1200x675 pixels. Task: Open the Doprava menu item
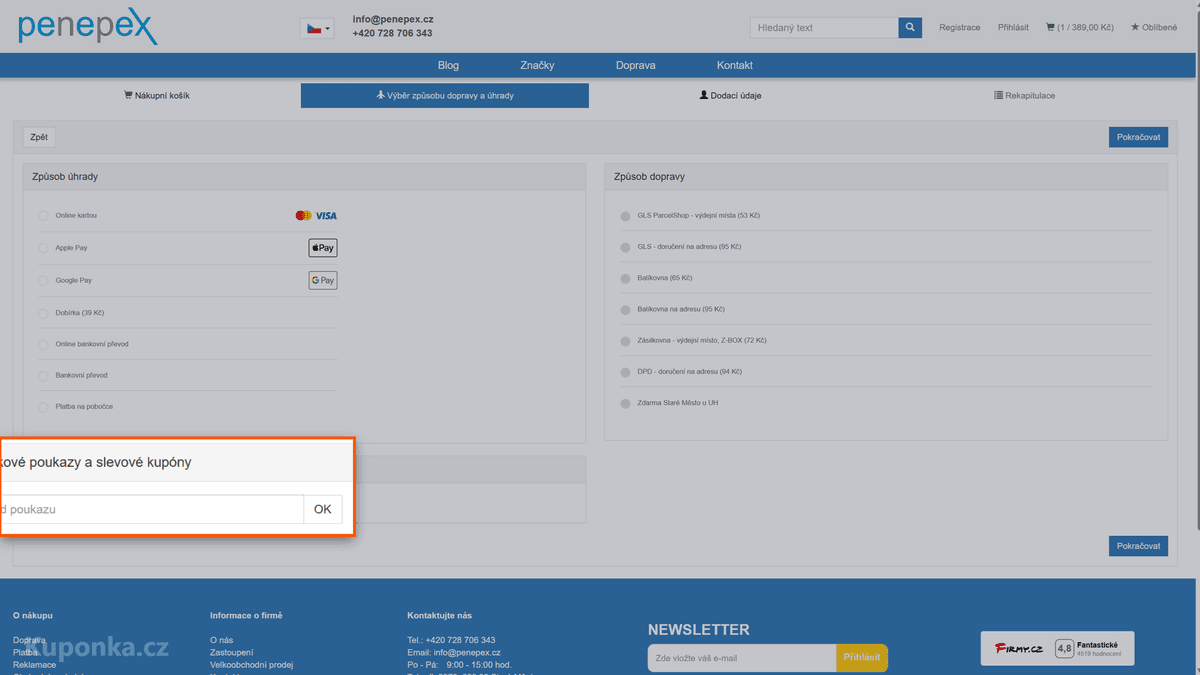click(x=635, y=65)
